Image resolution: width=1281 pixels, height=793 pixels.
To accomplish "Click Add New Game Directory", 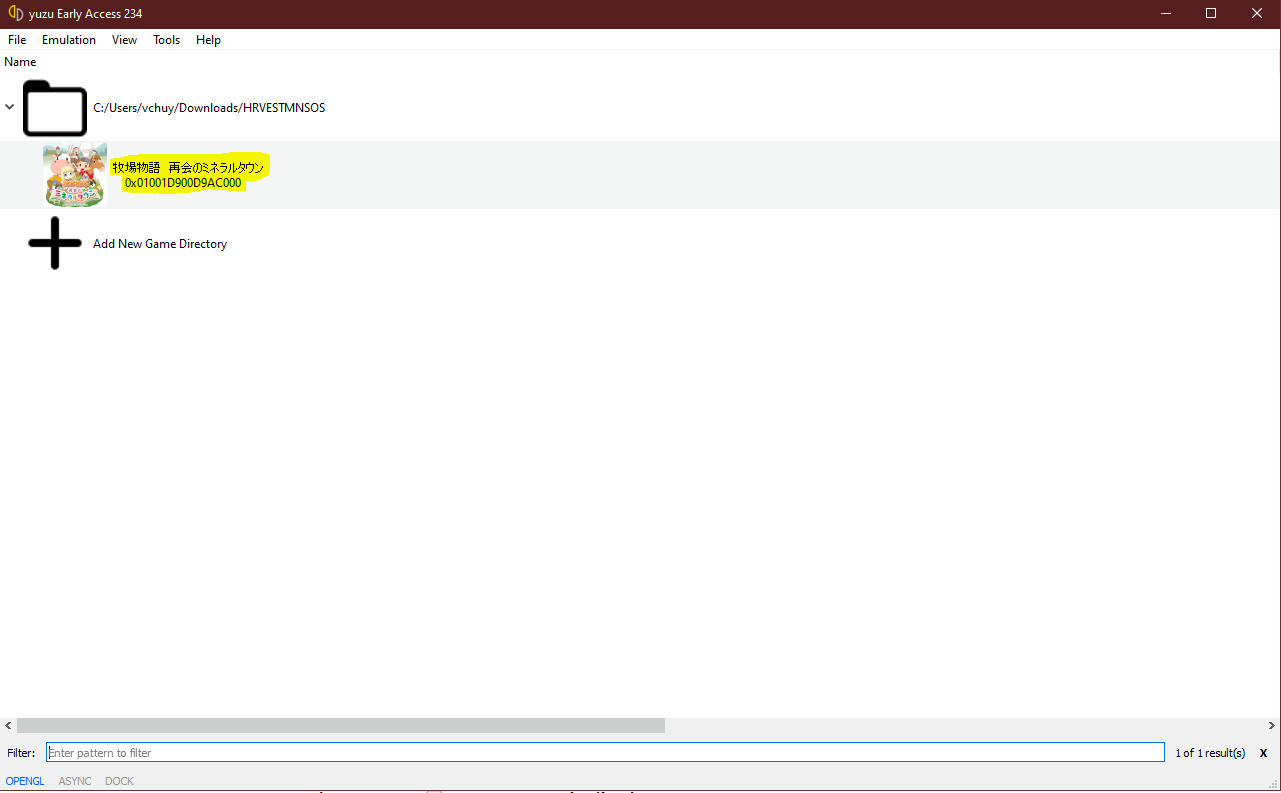I will point(160,244).
